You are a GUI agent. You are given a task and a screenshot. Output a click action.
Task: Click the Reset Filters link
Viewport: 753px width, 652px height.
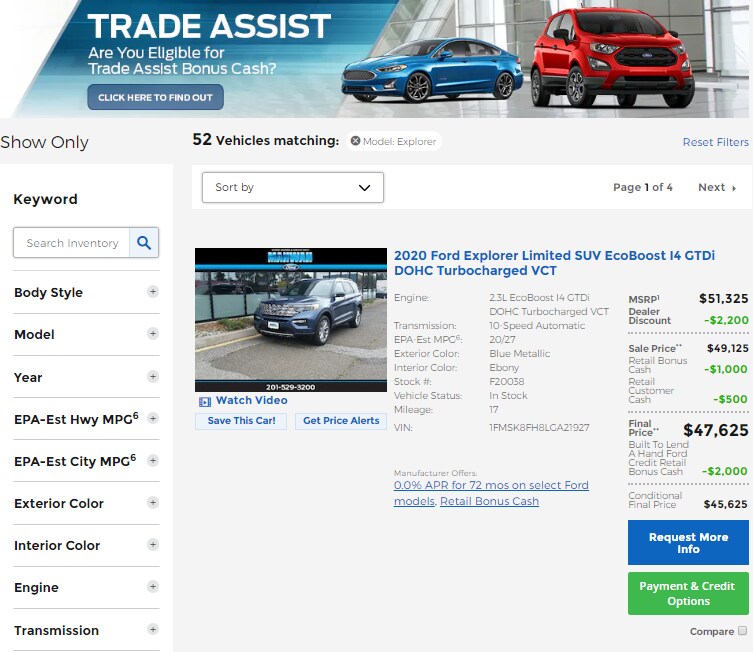point(716,142)
